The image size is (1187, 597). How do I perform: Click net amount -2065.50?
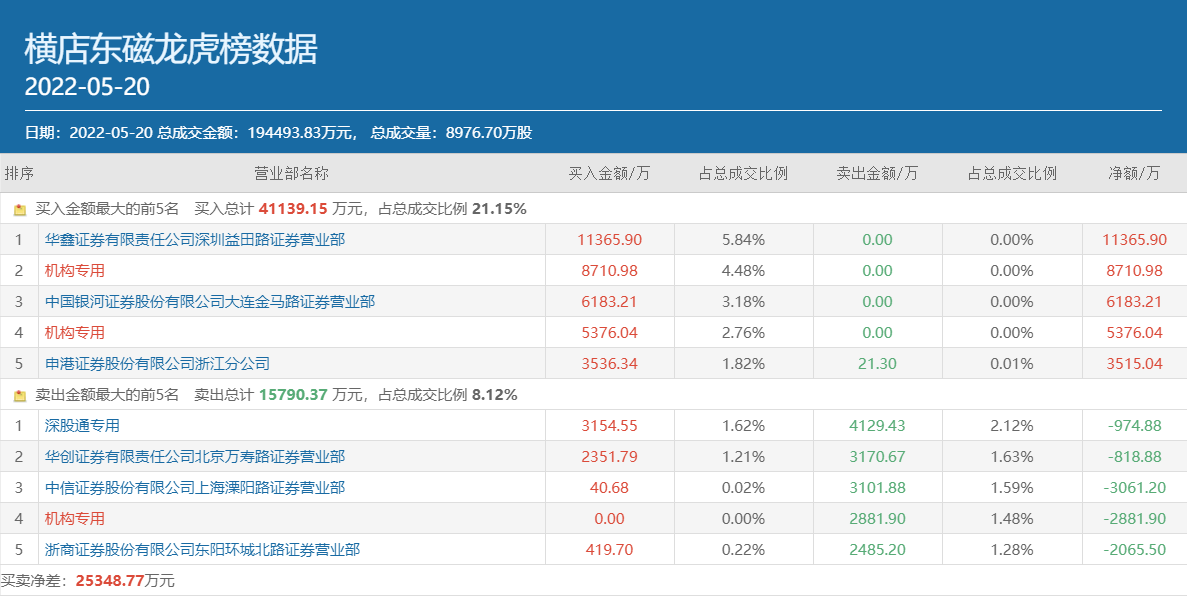tap(1134, 550)
